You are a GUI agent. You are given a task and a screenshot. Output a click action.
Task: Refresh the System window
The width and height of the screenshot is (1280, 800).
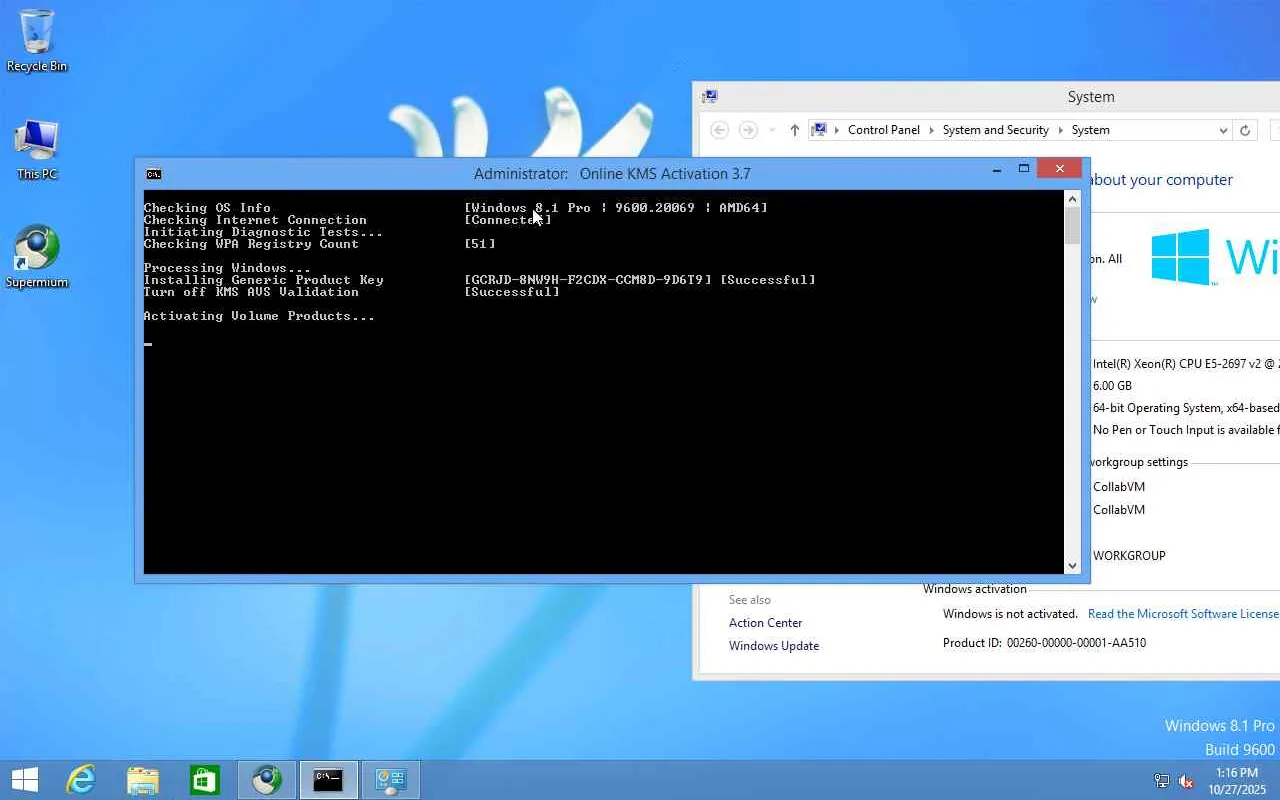[x=1245, y=130]
